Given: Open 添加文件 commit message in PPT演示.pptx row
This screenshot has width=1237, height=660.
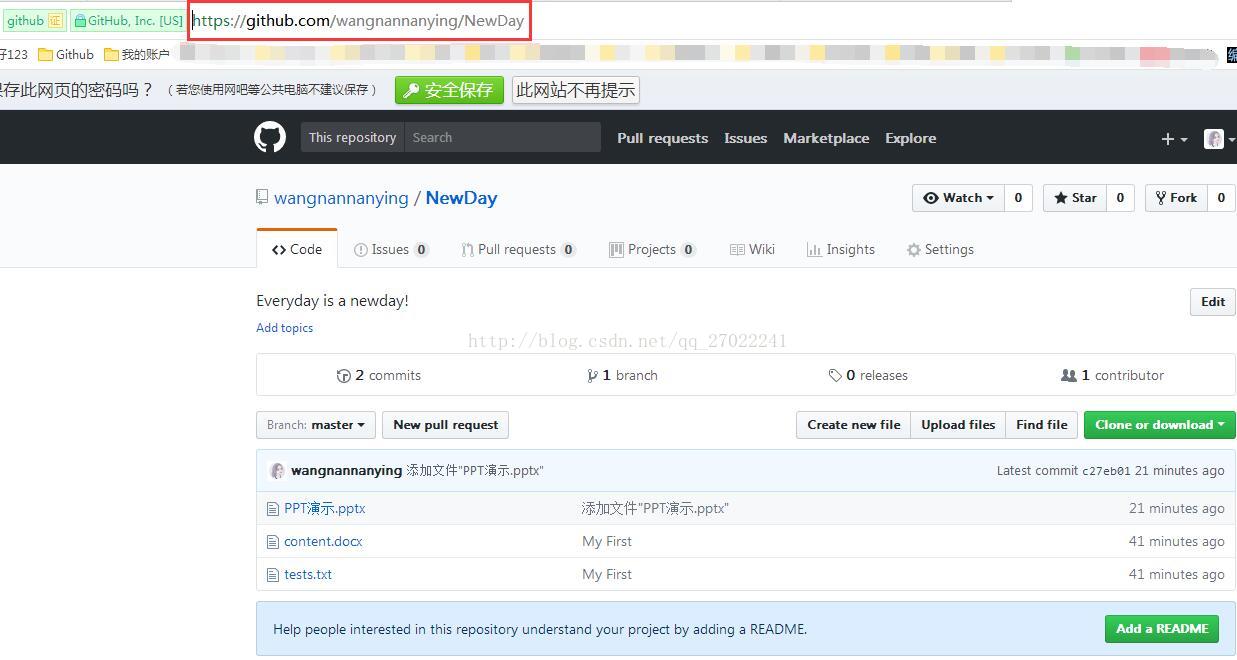Looking at the screenshot, I should pyautogui.click(x=655, y=509).
